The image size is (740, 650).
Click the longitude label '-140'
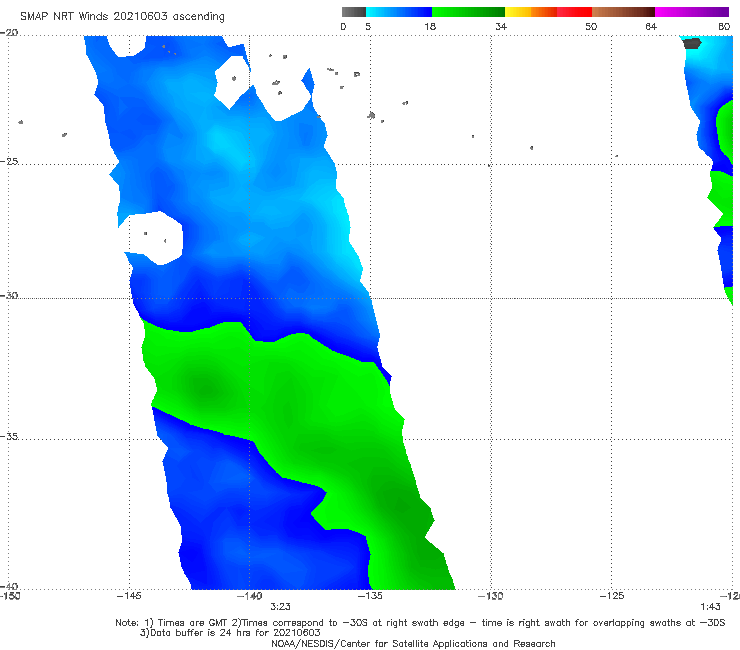[249, 596]
